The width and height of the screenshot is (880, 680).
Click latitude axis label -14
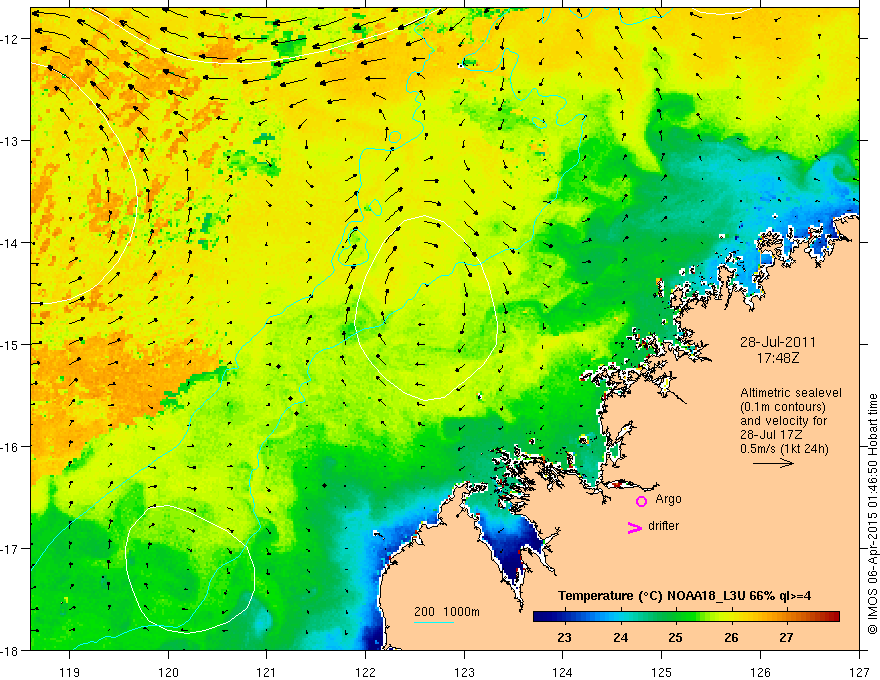click(11, 243)
